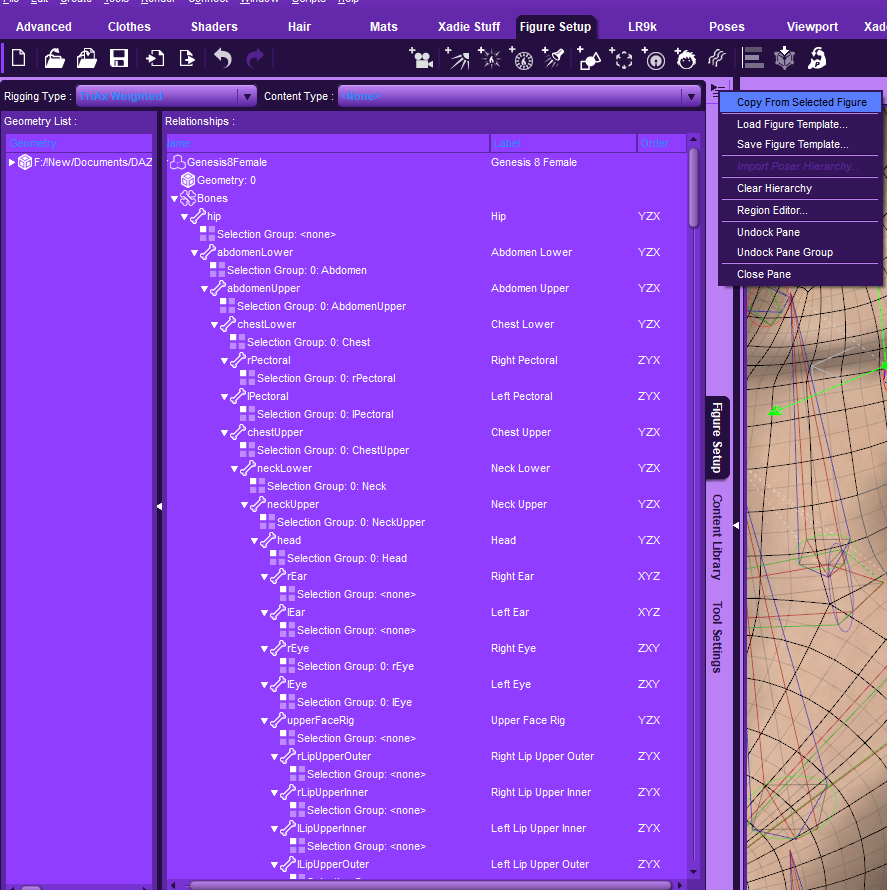The image size is (887, 890).
Task: Click the Import icon in toolbar
Action: click(x=155, y=59)
